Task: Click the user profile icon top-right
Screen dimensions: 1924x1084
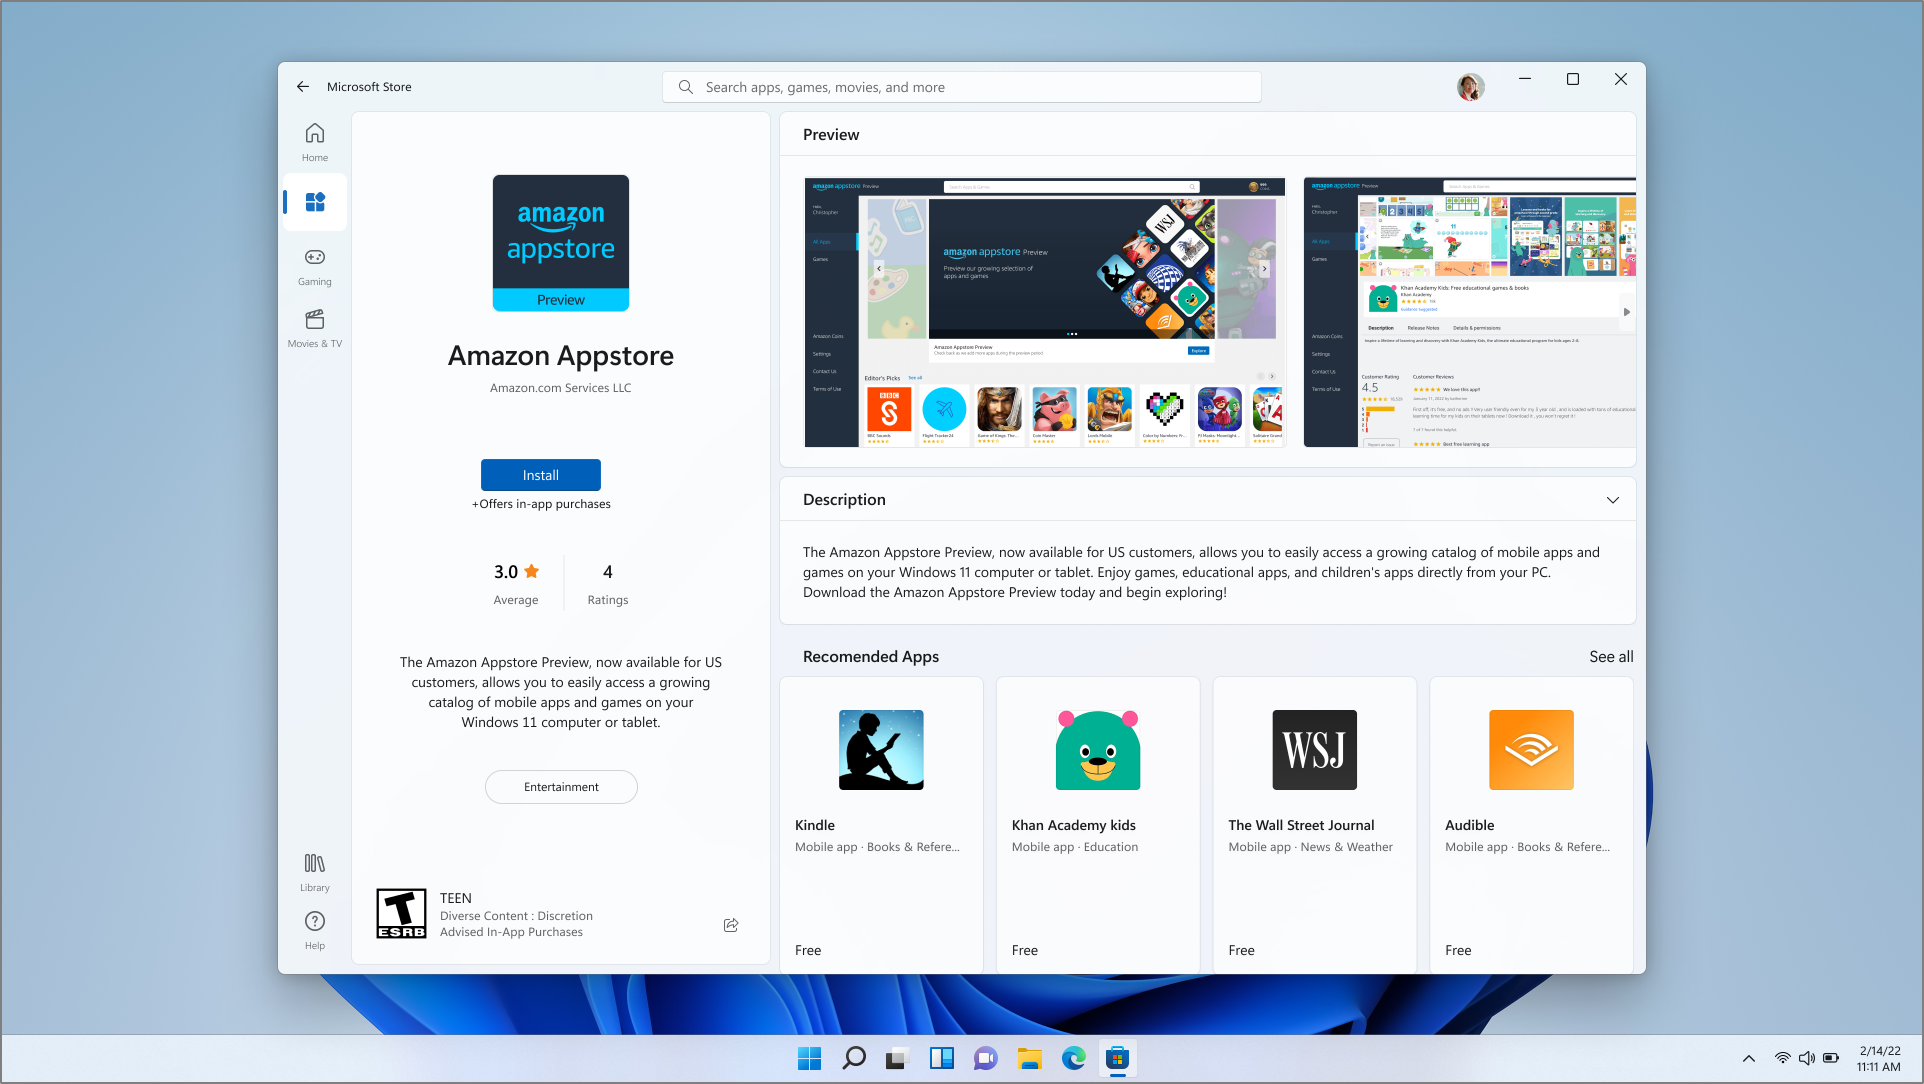Action: [x=1471, y=85]
